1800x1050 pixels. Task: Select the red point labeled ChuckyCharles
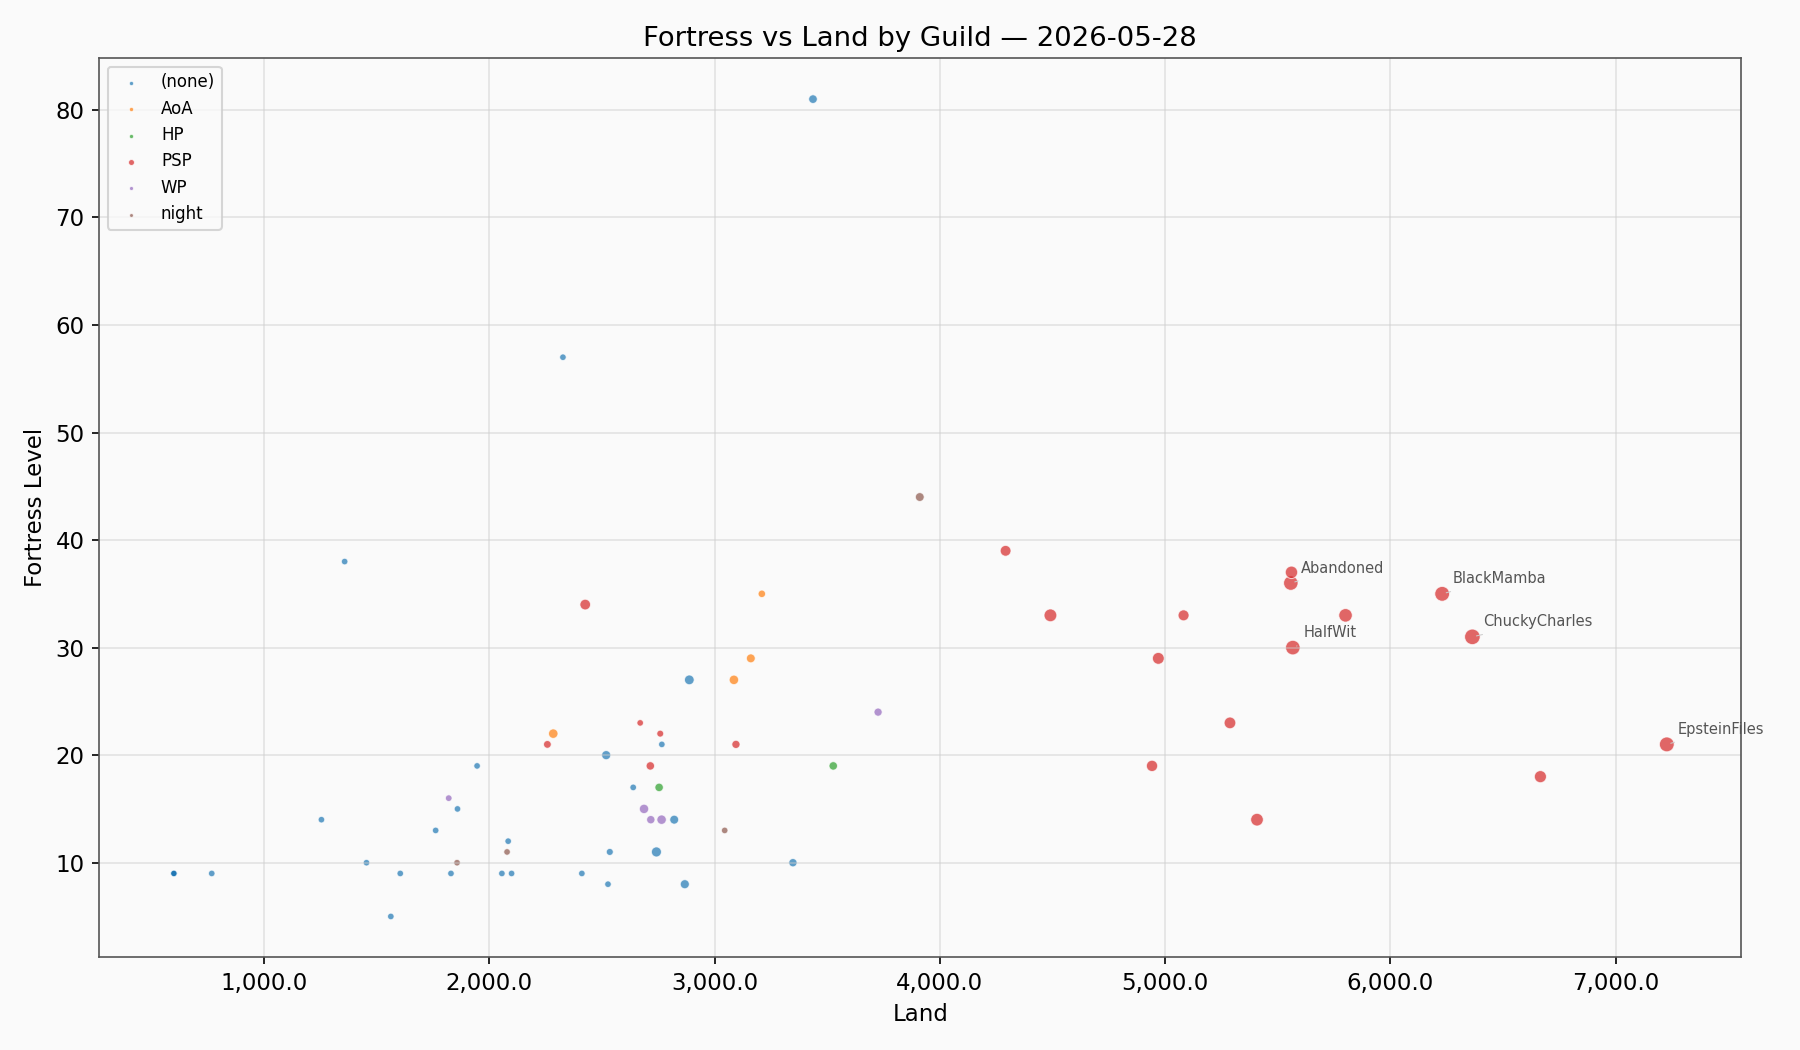1472,637
